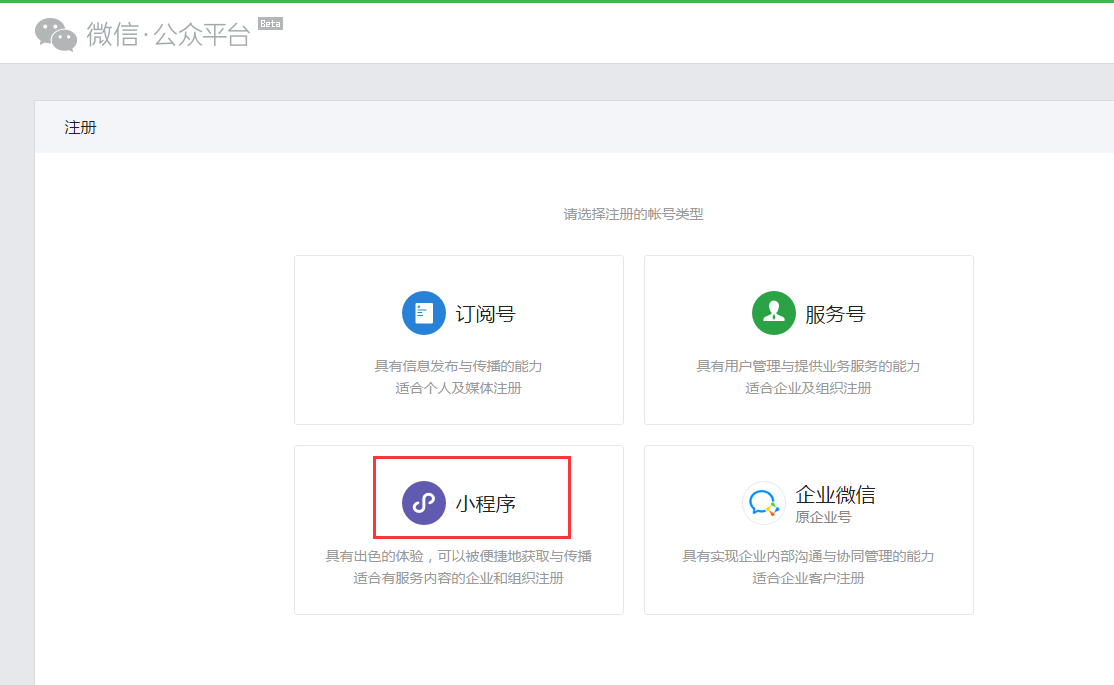Click the 请选择注册的帐号类型 prompt text
The height and width of the screenshot is (685, 1114).
(633, 214)
